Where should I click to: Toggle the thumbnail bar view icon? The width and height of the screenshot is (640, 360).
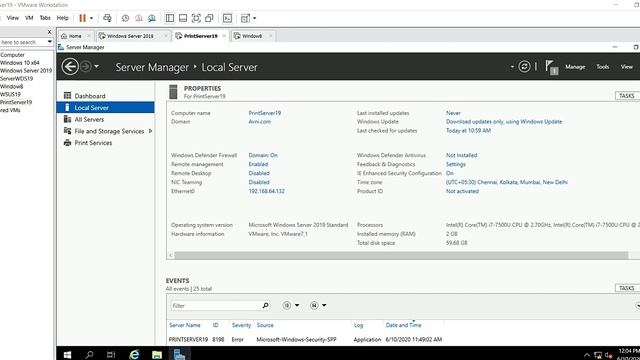click(183, 18)
